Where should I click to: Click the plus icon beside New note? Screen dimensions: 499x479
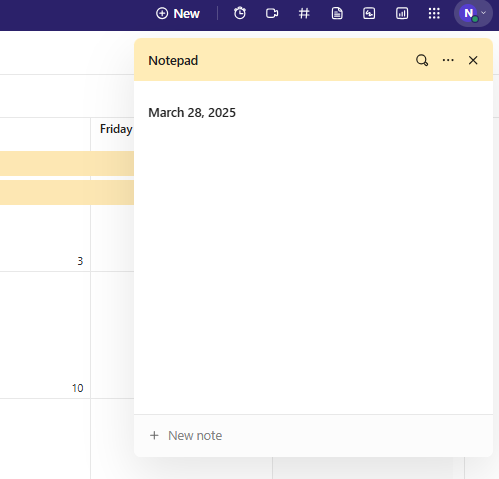154,435
